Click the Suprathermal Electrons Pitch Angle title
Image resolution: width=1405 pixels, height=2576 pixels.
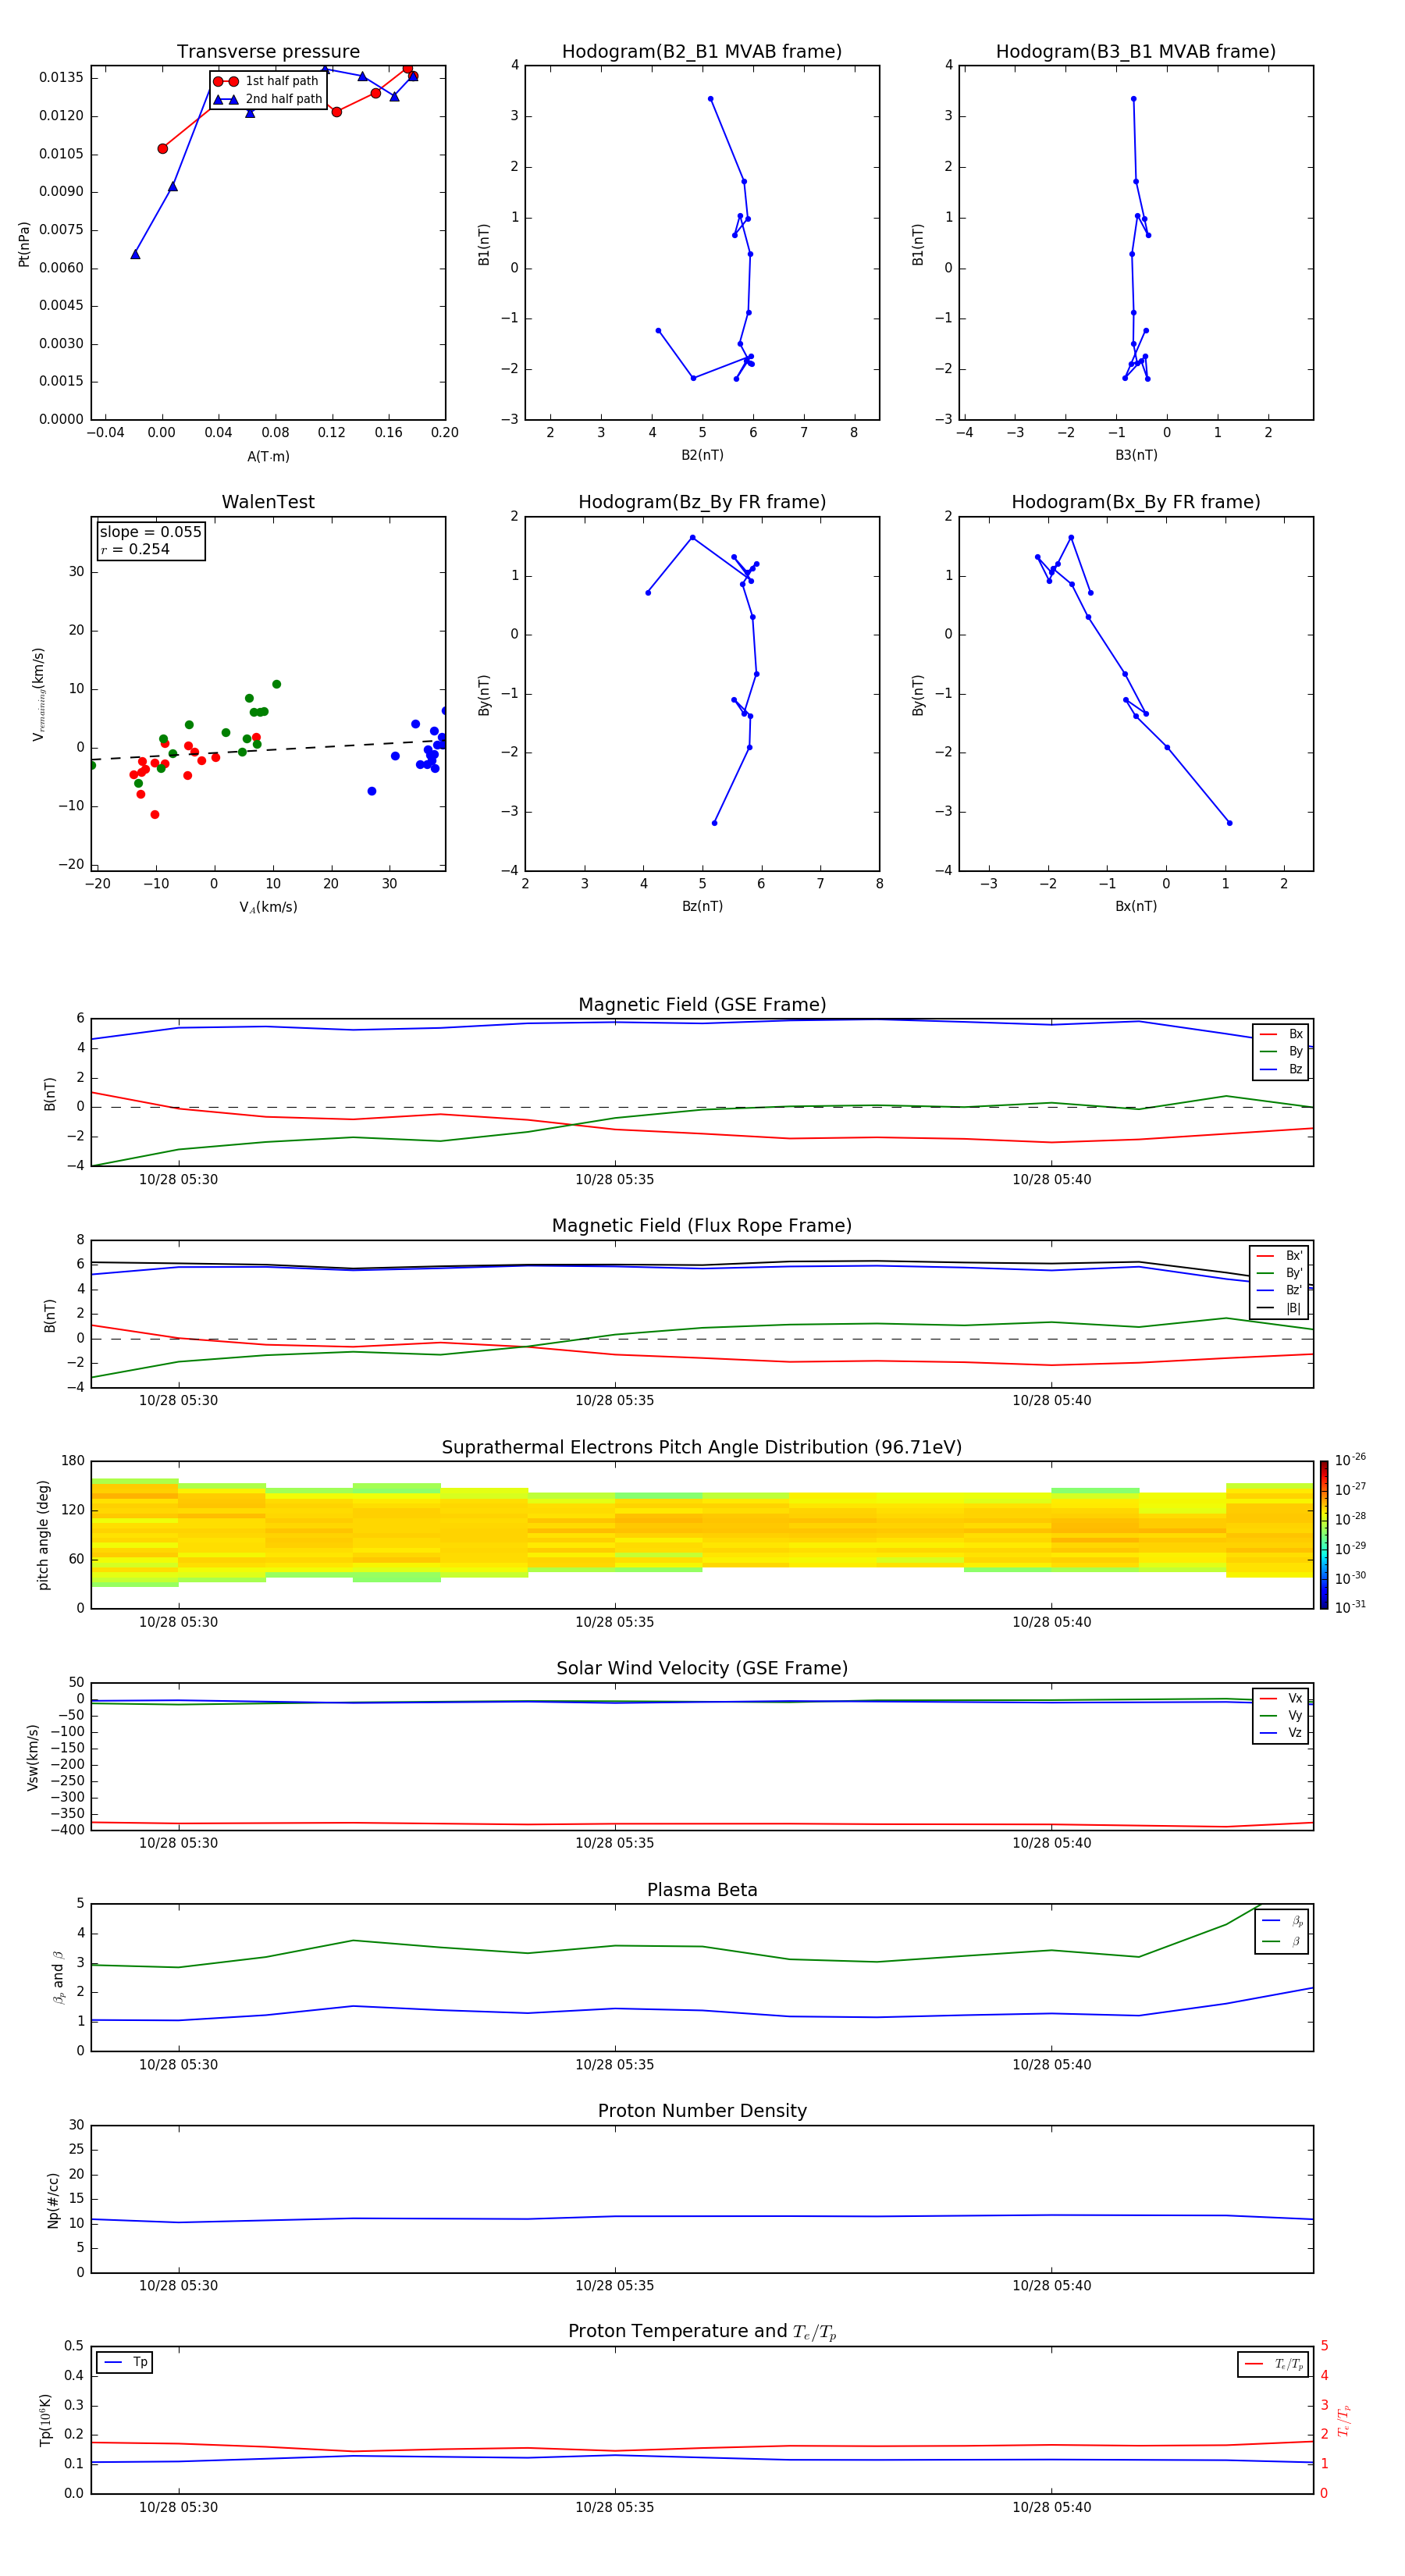pyautogui.click(x=701, y=1447)
